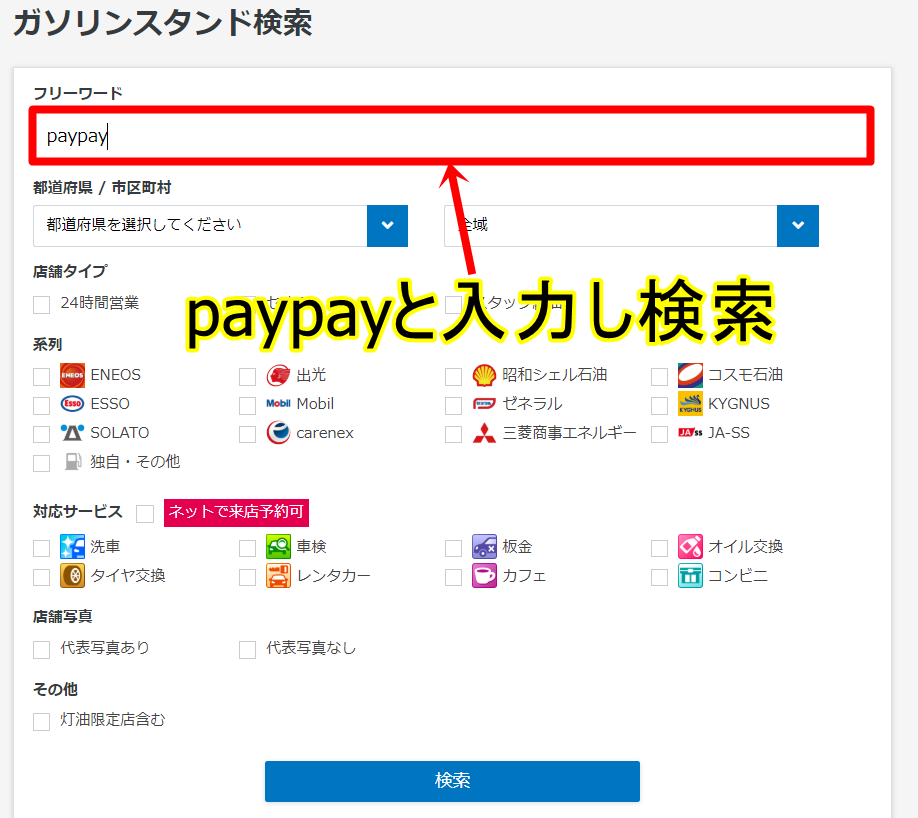
Task: Open the city dropdown showing 全域
Action: click(x=631, y=225)
